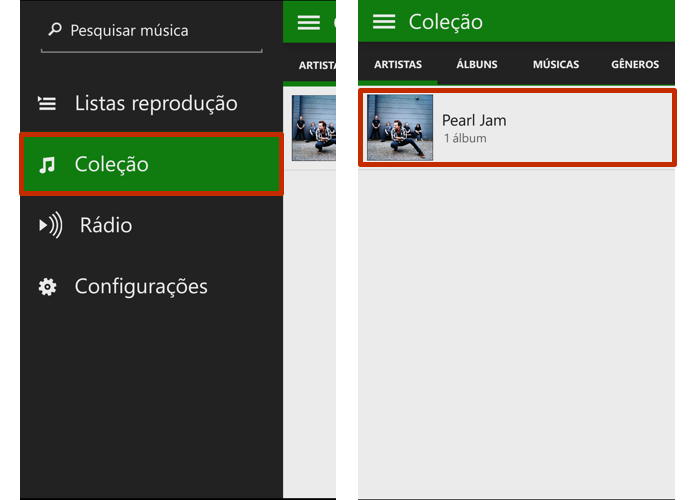
Task: Click band photo thumbnail in middle panel
Action: point(314,128)
